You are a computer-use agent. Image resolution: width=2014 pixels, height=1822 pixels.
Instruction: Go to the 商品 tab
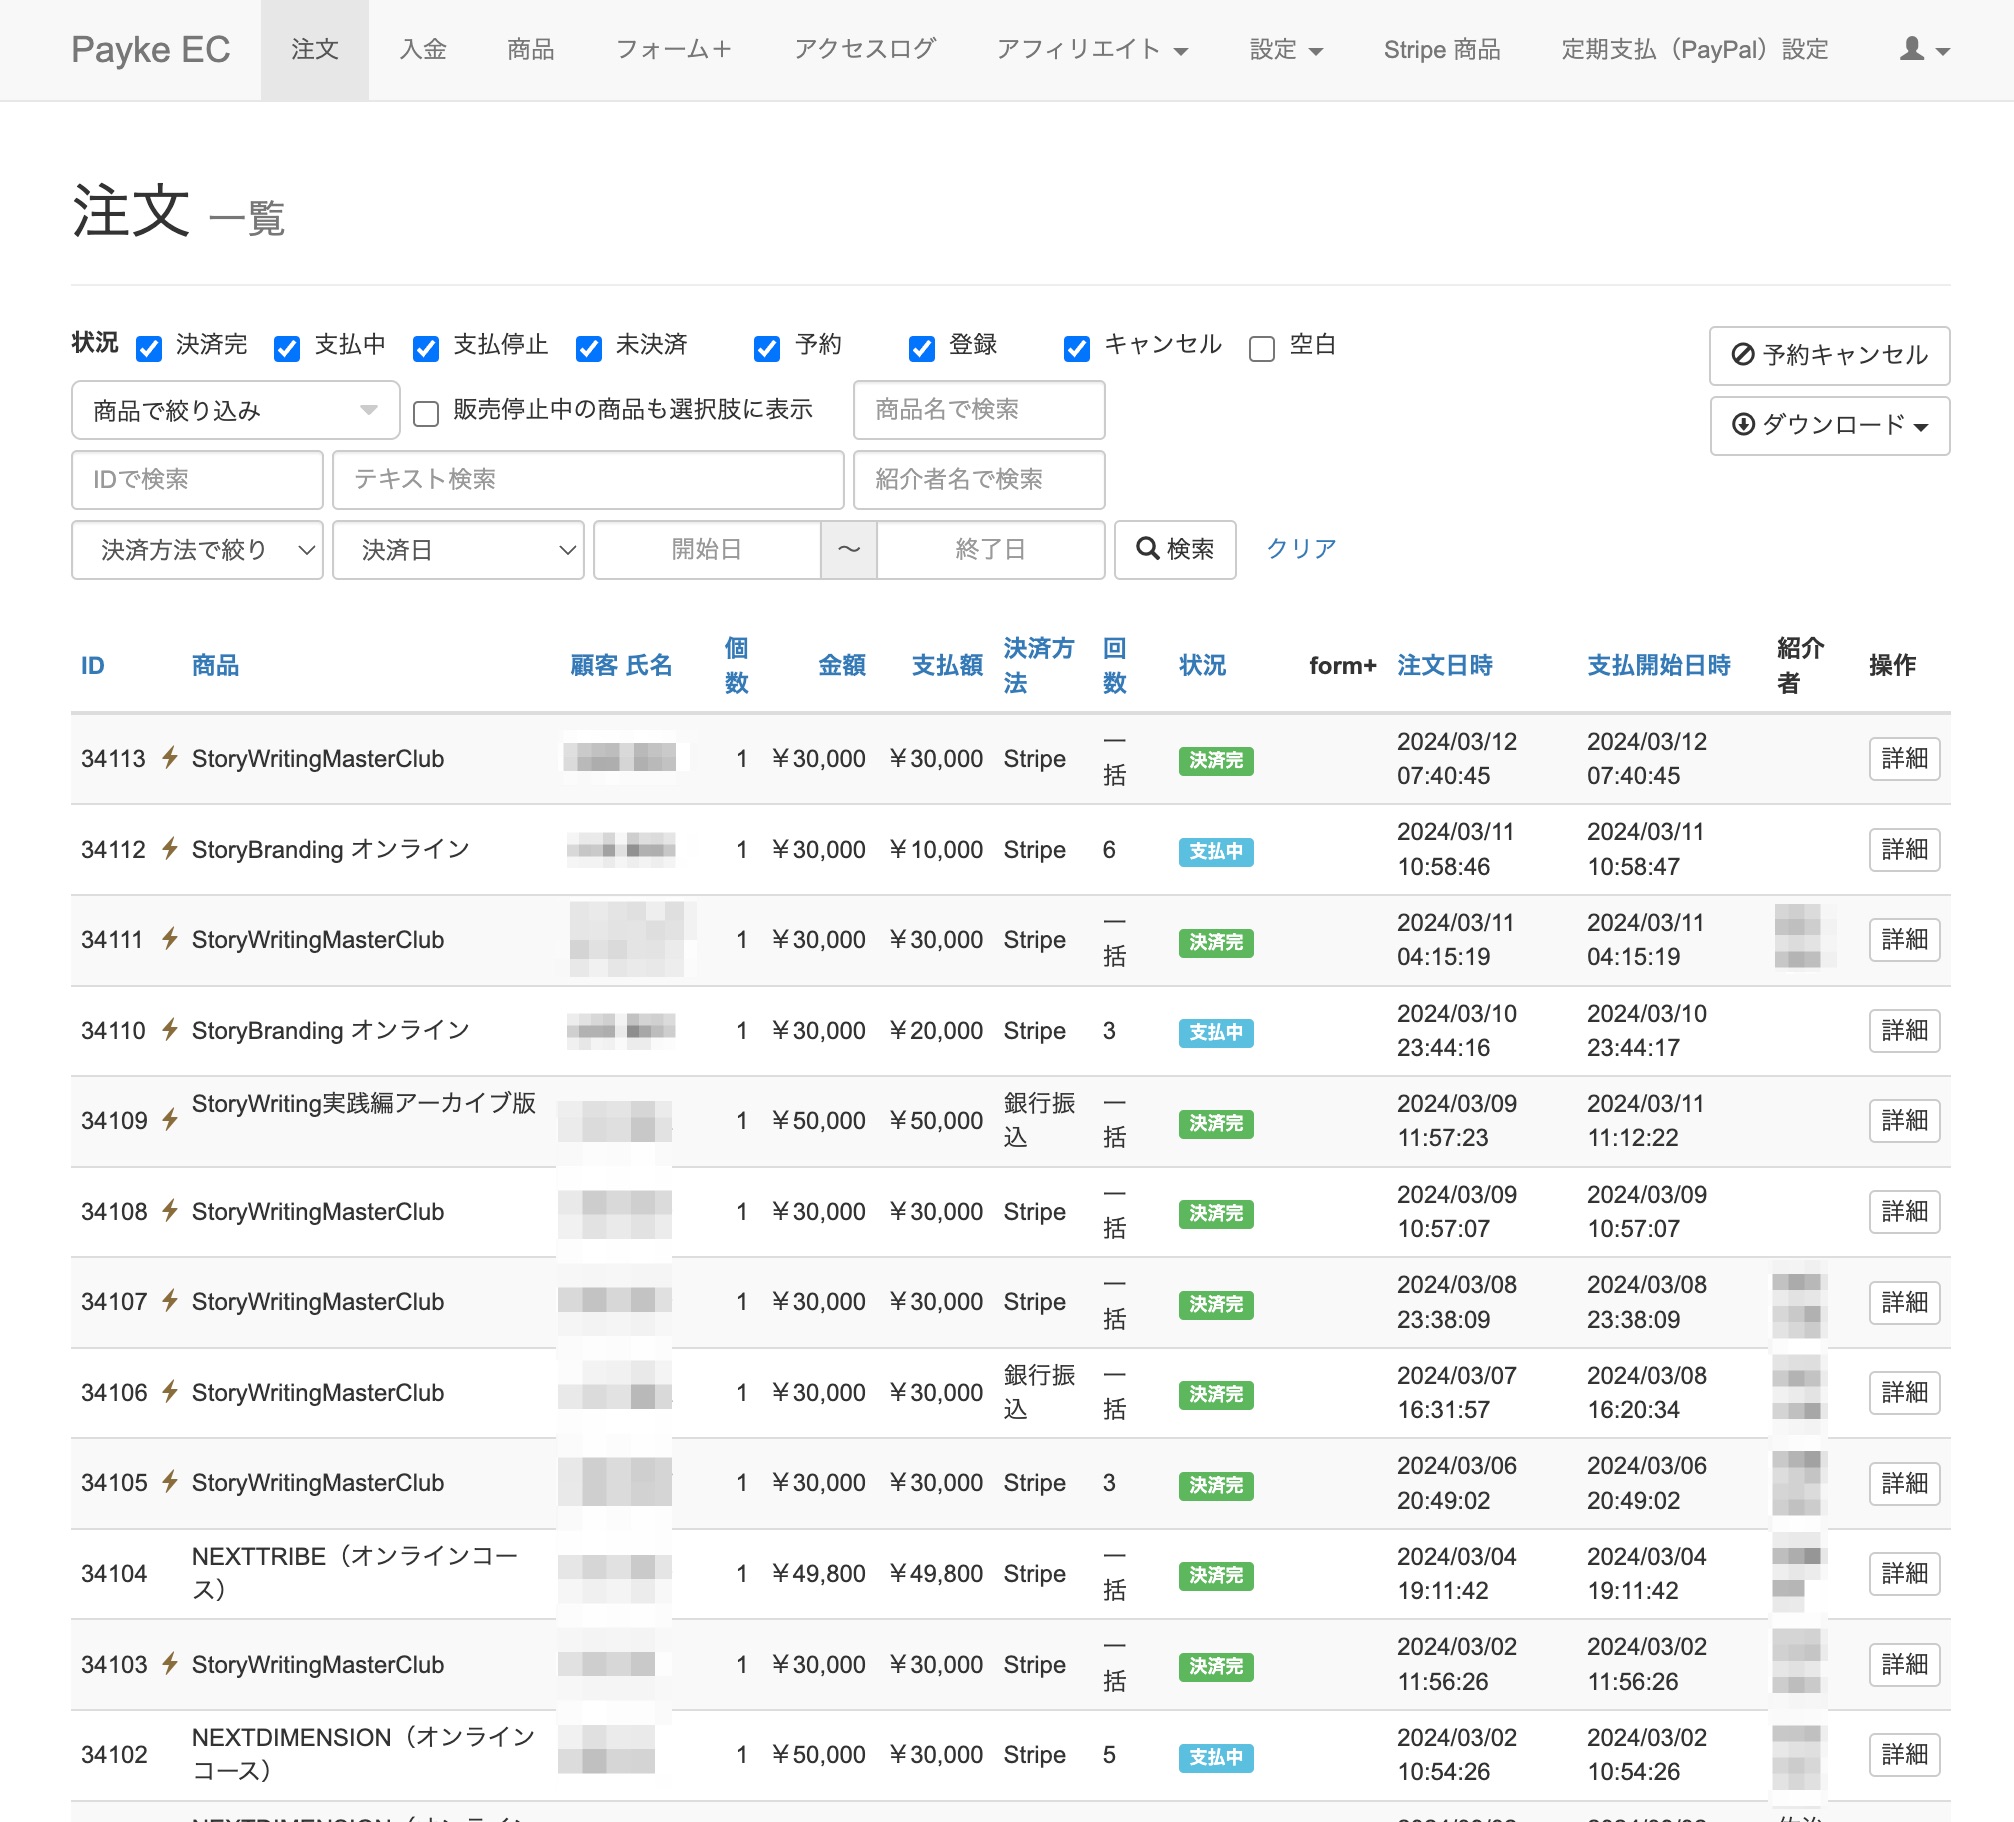(531, 49)
